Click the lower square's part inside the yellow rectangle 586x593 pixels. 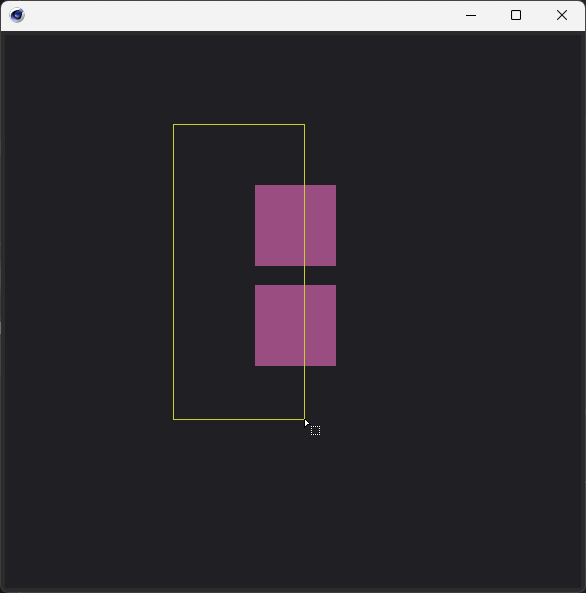280,325
